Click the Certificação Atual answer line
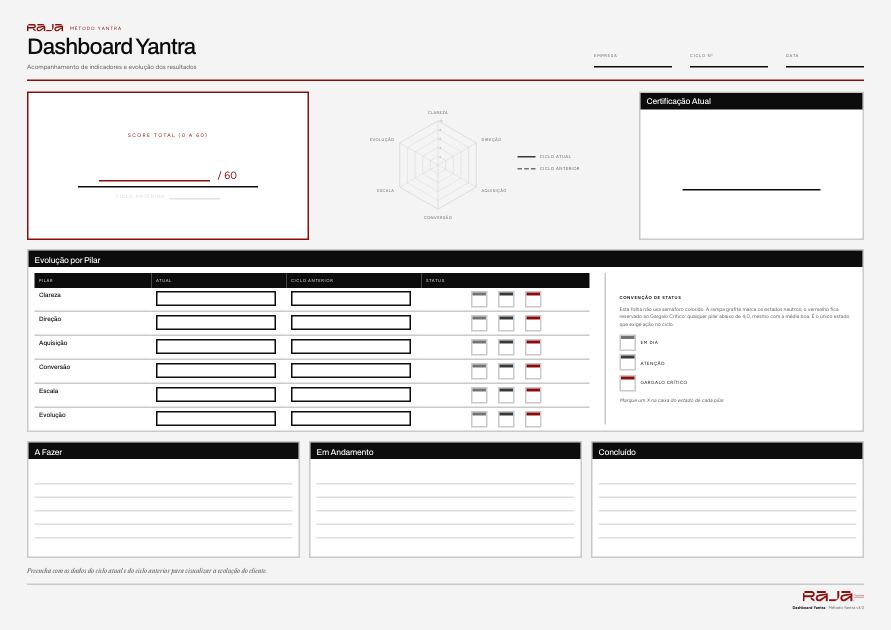The image size is (891, 630). click(751, 189)
